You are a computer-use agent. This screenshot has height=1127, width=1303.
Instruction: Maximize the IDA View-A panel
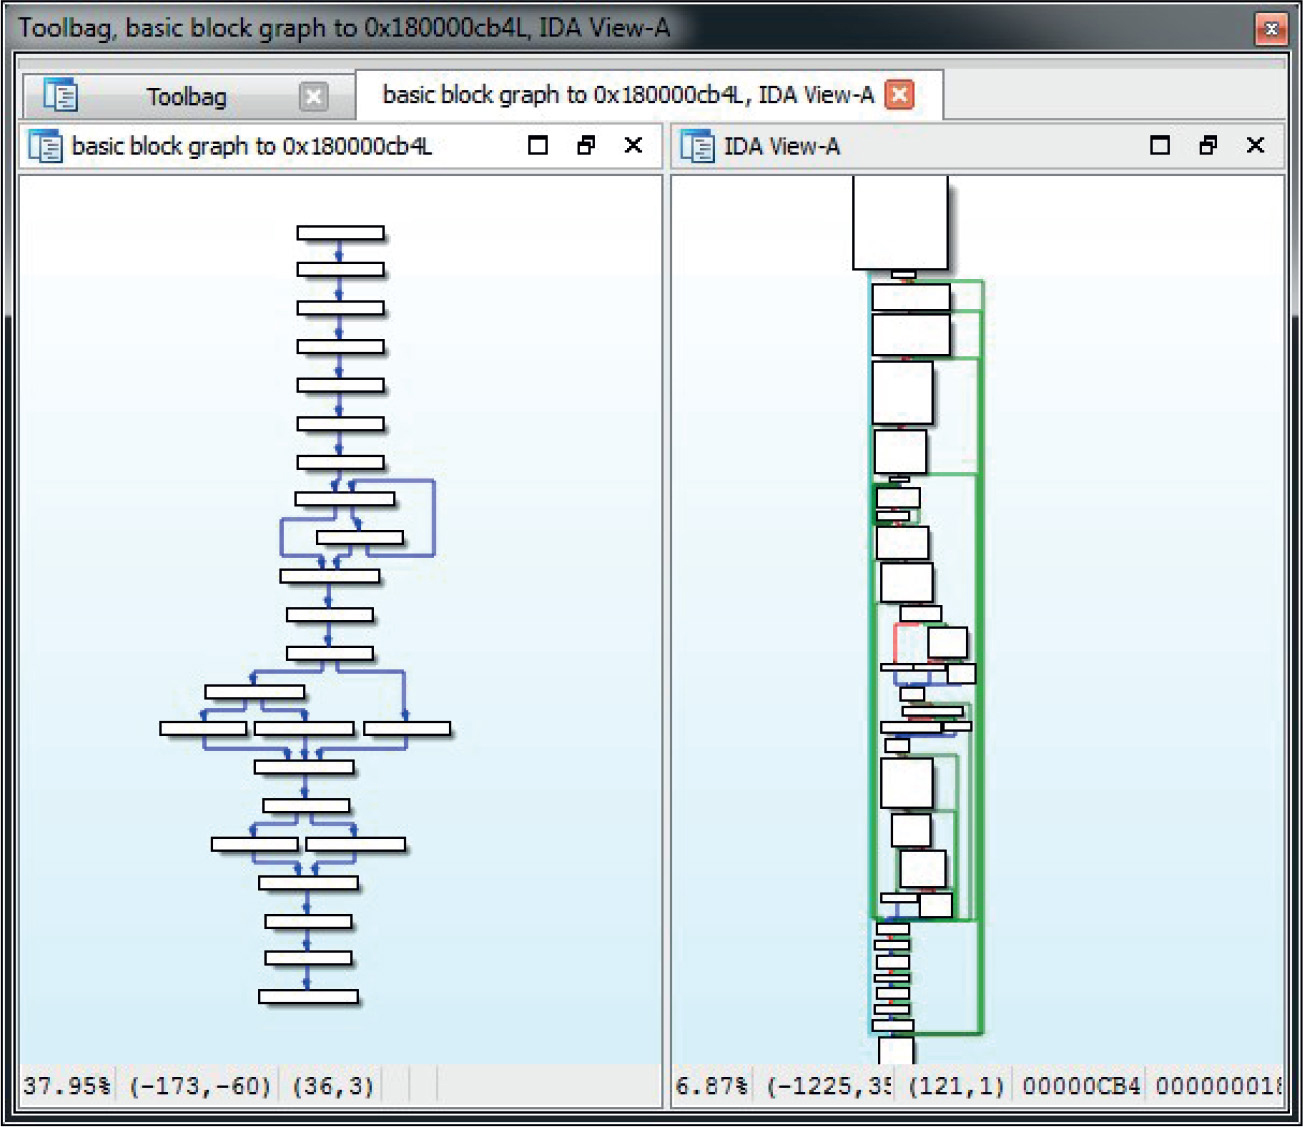coord(1160,146)
